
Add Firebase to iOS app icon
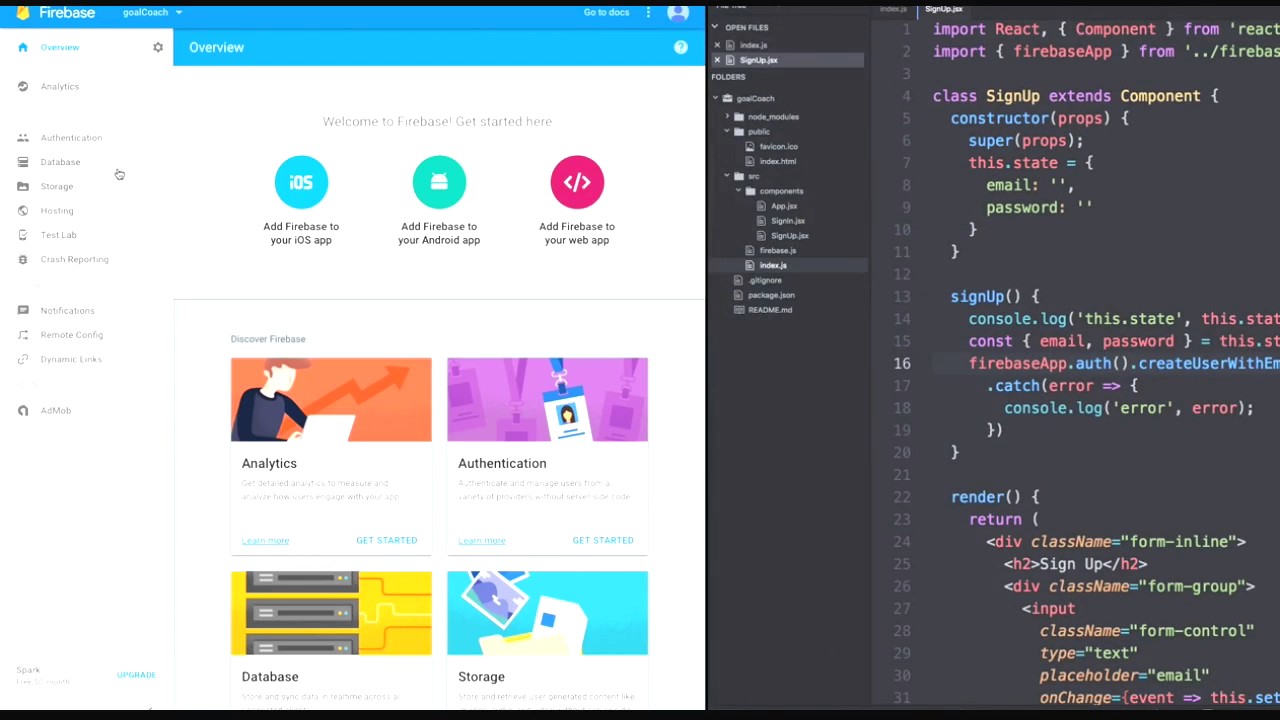[x=301, y=182]
